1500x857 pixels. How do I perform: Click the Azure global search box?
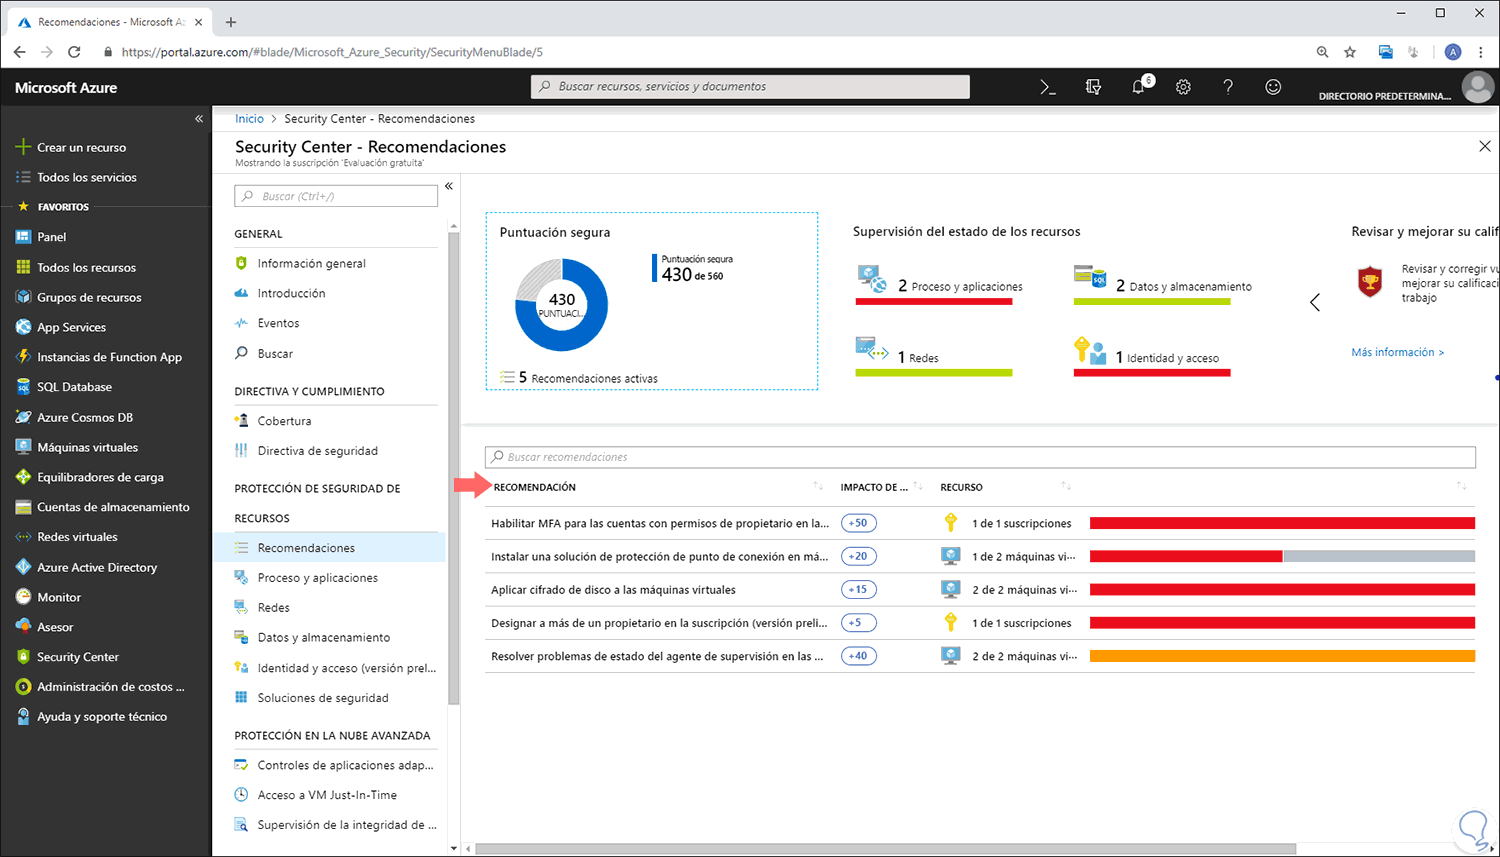(x=750, y=87)
